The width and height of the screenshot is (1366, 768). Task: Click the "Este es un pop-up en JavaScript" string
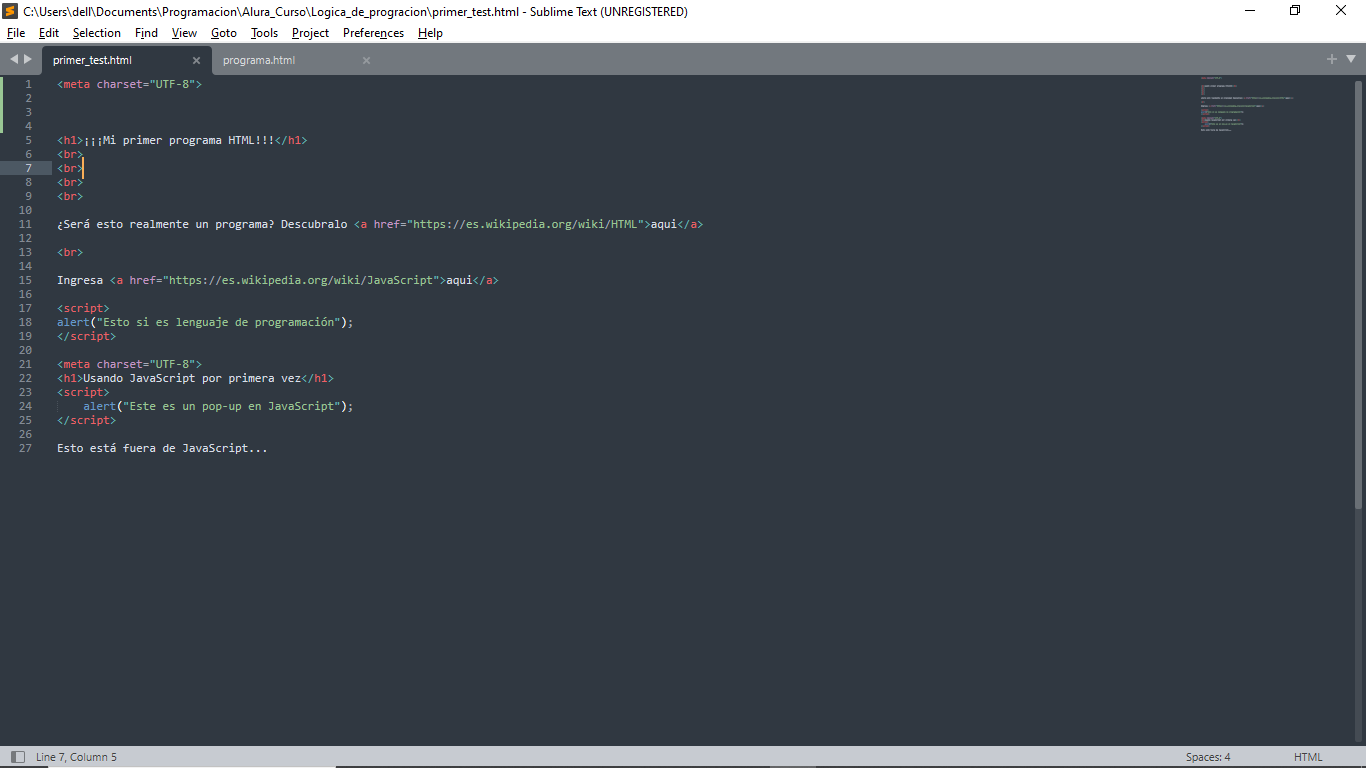[x=232, y=406]
